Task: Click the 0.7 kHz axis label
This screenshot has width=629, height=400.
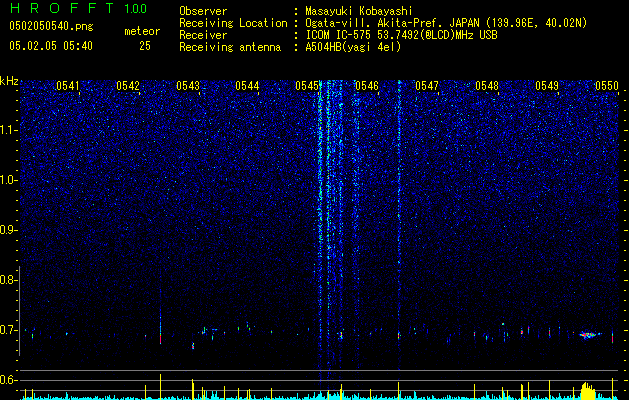Action: (x=8, y=330)
